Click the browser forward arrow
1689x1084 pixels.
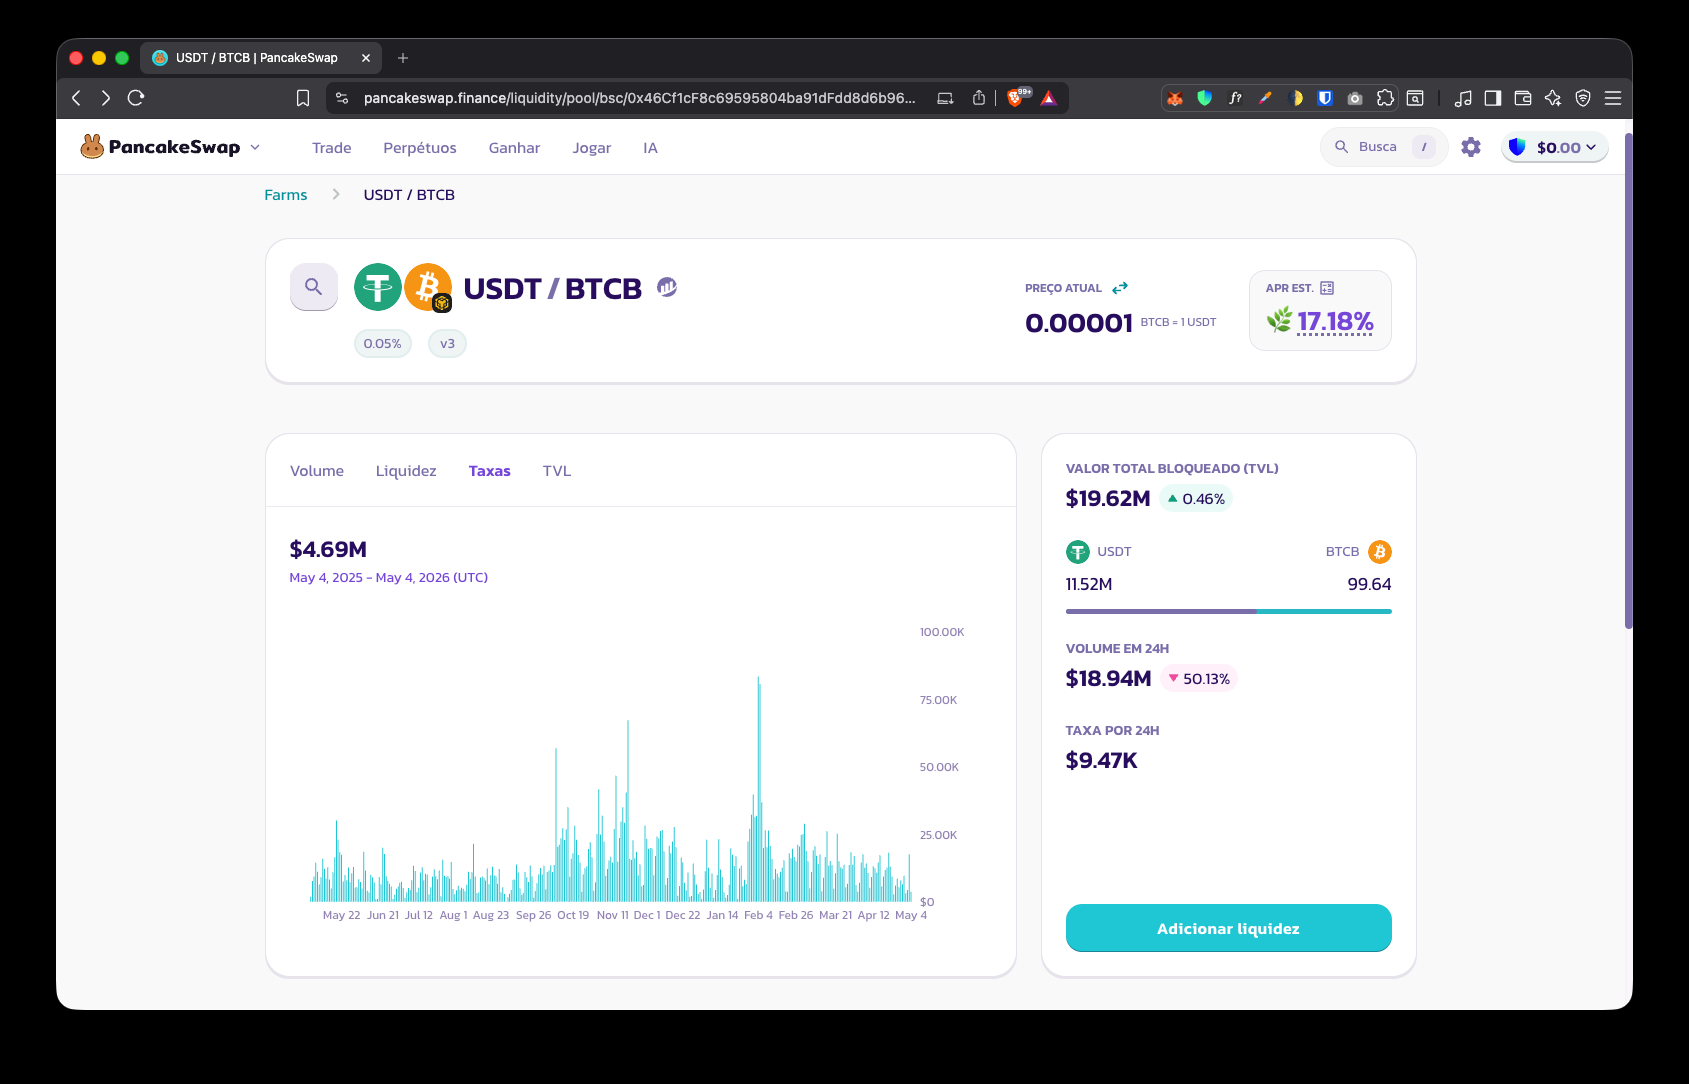point(106,98)
